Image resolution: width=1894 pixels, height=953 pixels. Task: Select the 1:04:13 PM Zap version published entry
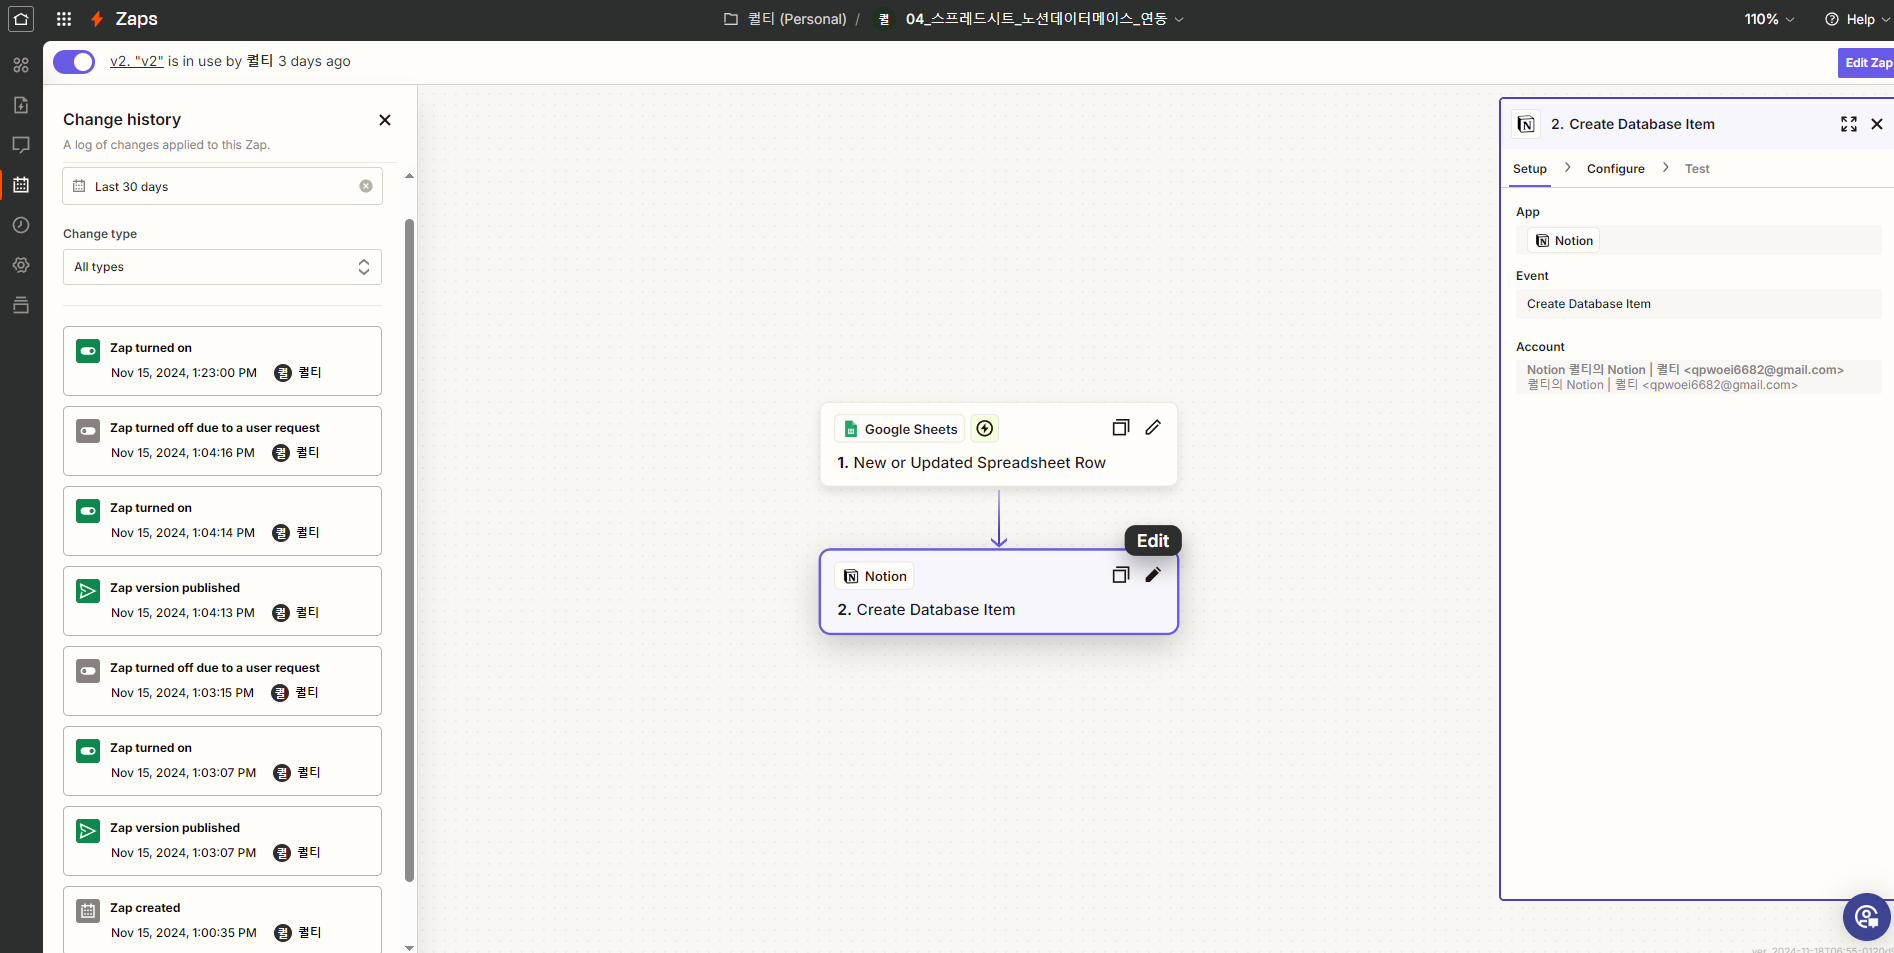pyautogui.click(x=222, y=601)
